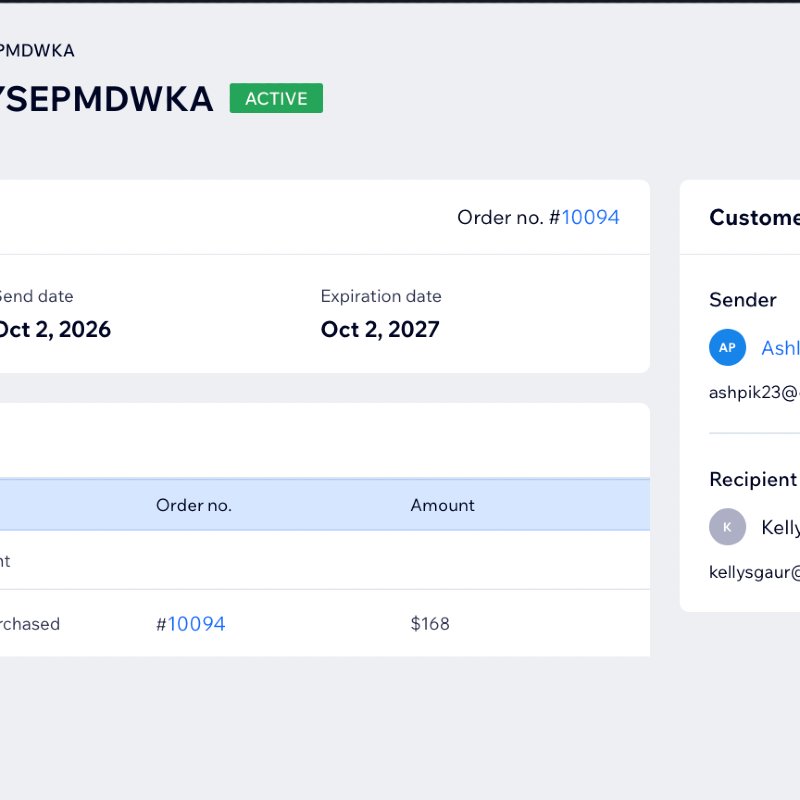This screenshot has height=800, width=800.
Task: Click the K recipient avatar
Action: pos(728,527)
